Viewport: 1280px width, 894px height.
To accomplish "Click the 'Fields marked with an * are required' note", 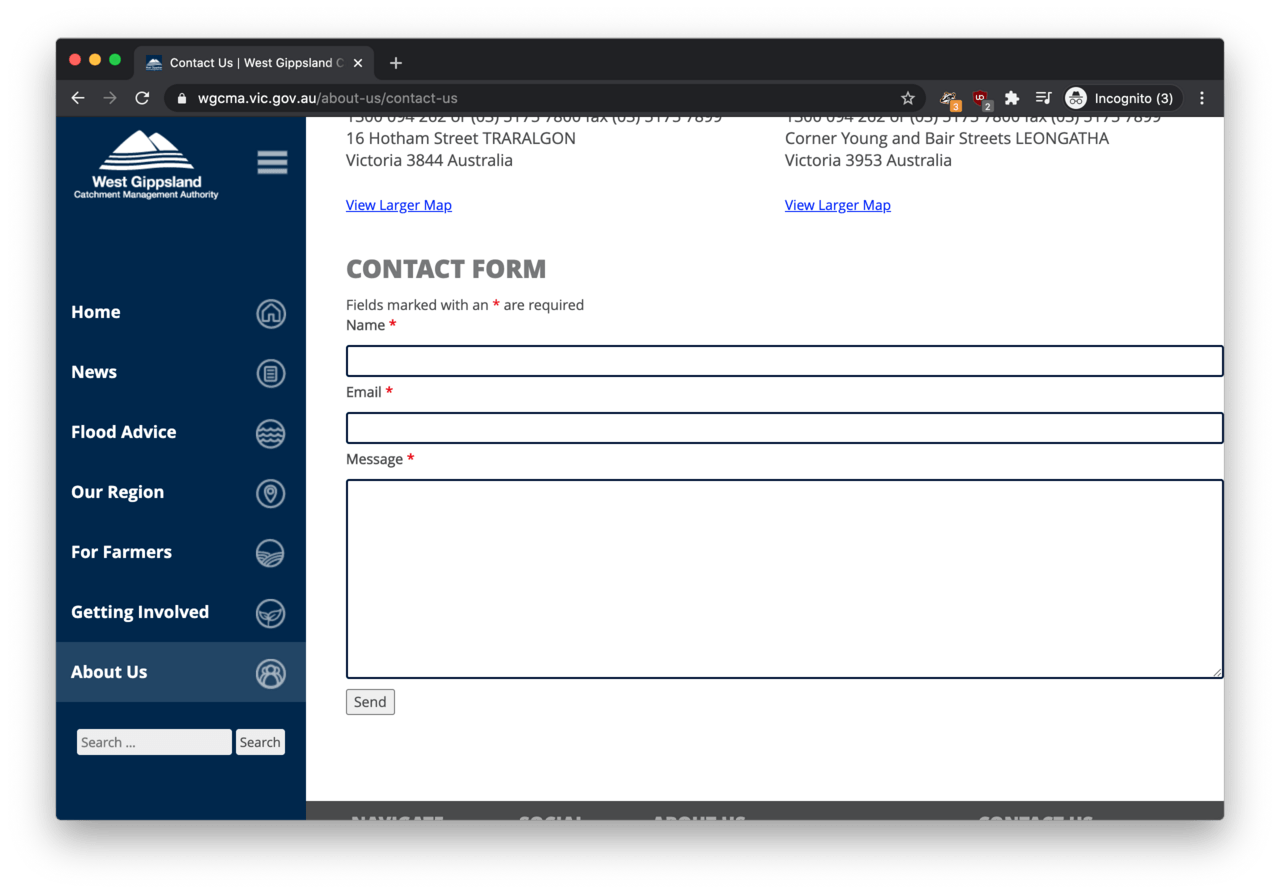I will point(465,305).
